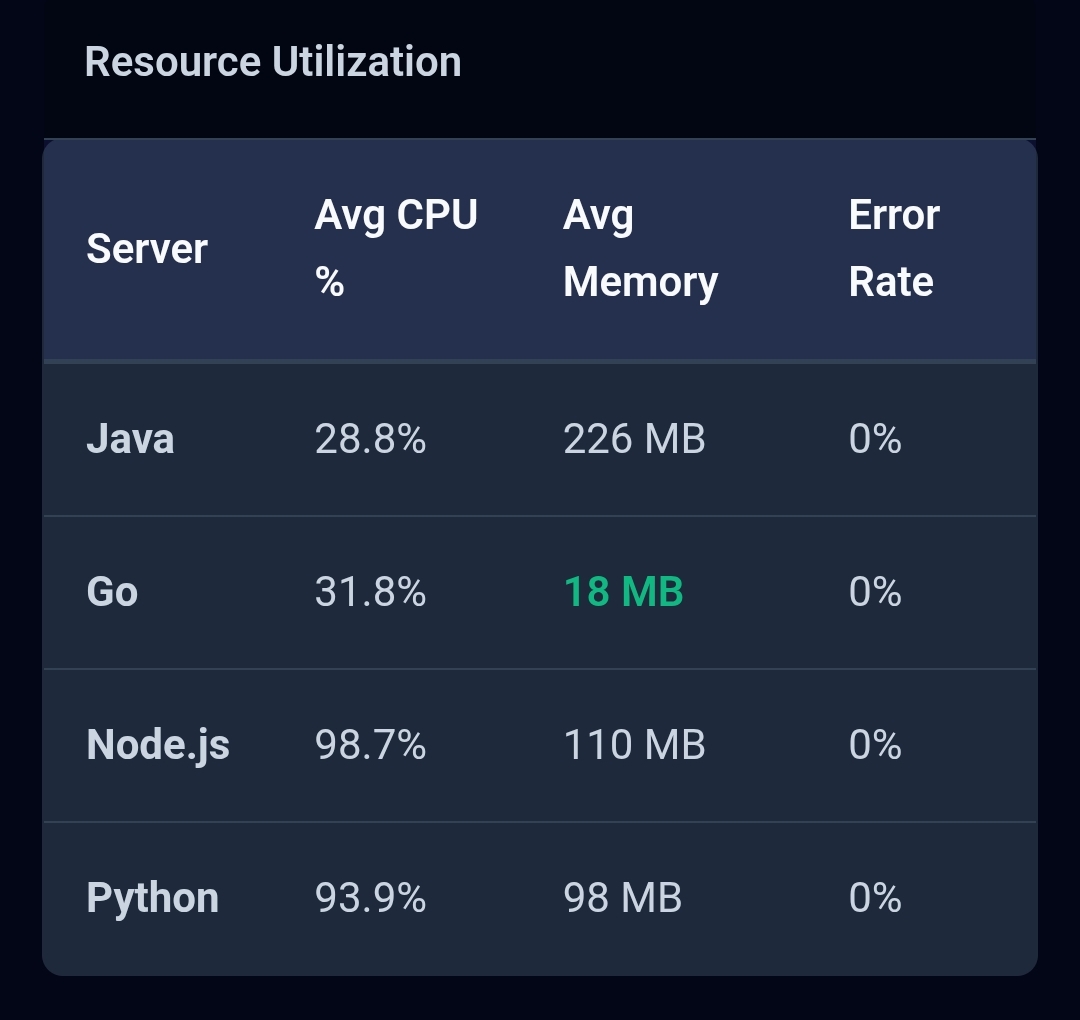Click Node.js 98.7% CPU value
The image size is (1080, 1020).
coord(370,745)
